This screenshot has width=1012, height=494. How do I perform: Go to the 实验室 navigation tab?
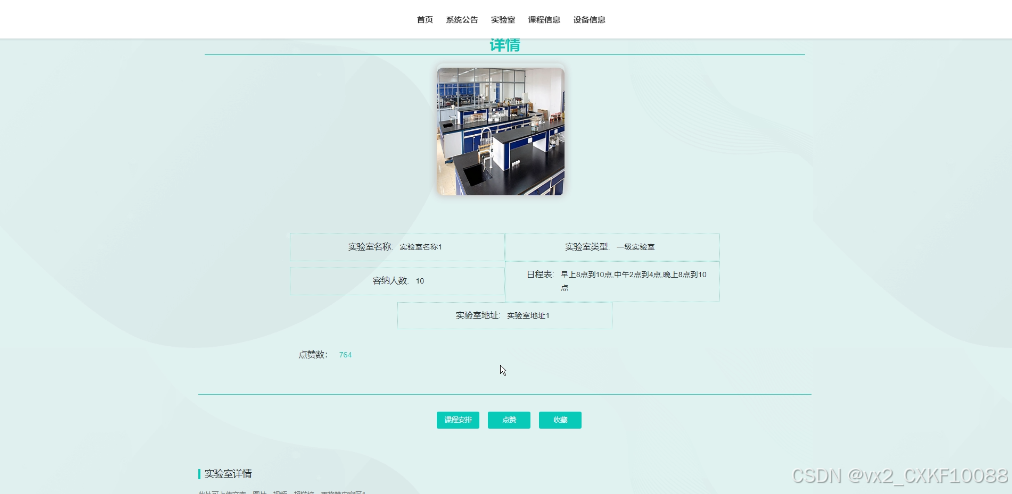[x=503, y=19]
